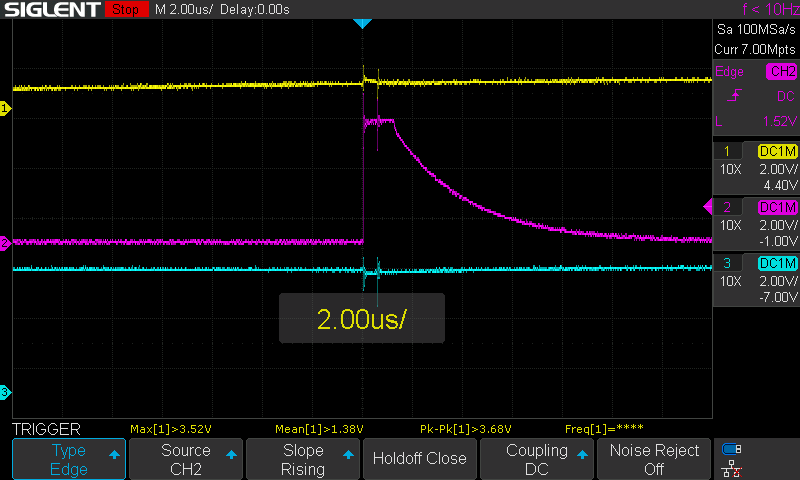Select the Holdoff Close button
Image resolution: width=800 pixels, height=480 pixels.
coord(419,459)
